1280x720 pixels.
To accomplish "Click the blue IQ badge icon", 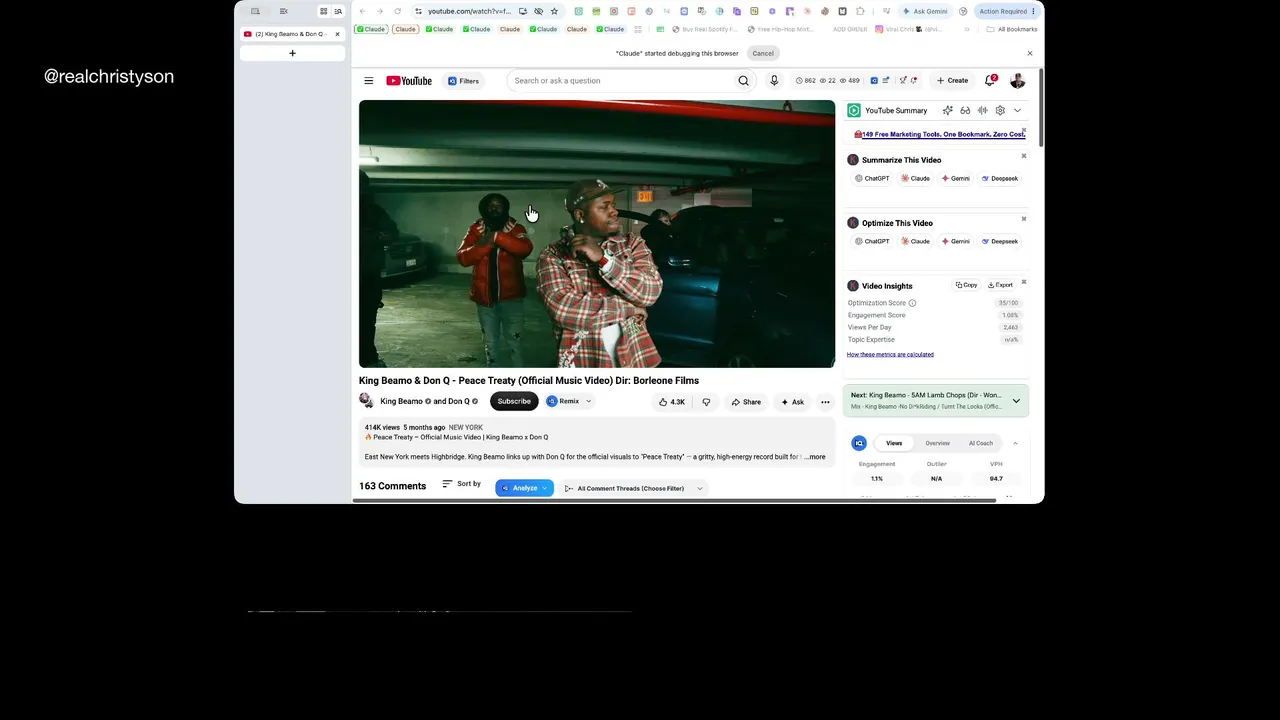I will 859,443.
